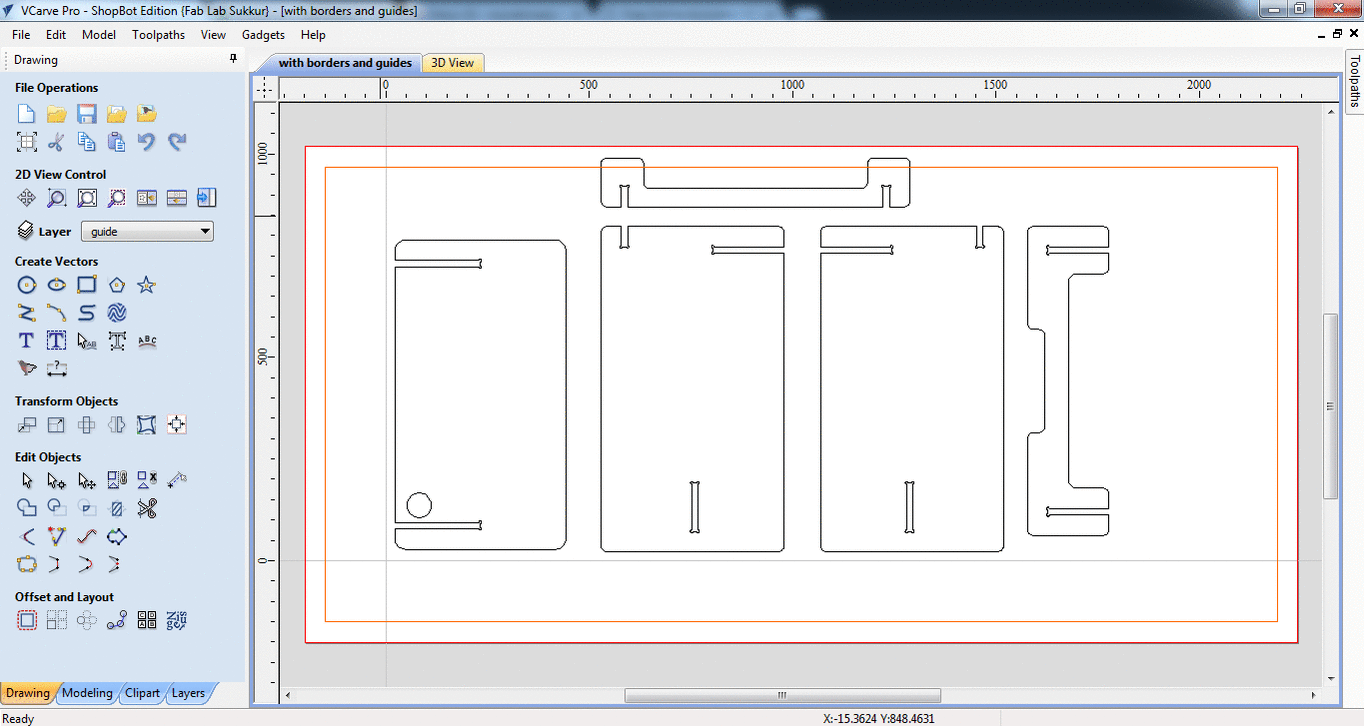The height and width of the screenshot is (727, 1364).
Task: Zoom to selected objects
Action: 117,198
